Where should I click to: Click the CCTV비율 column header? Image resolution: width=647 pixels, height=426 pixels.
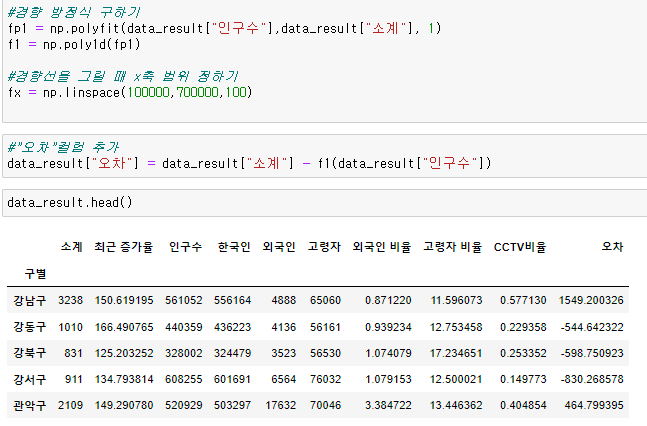520,247
